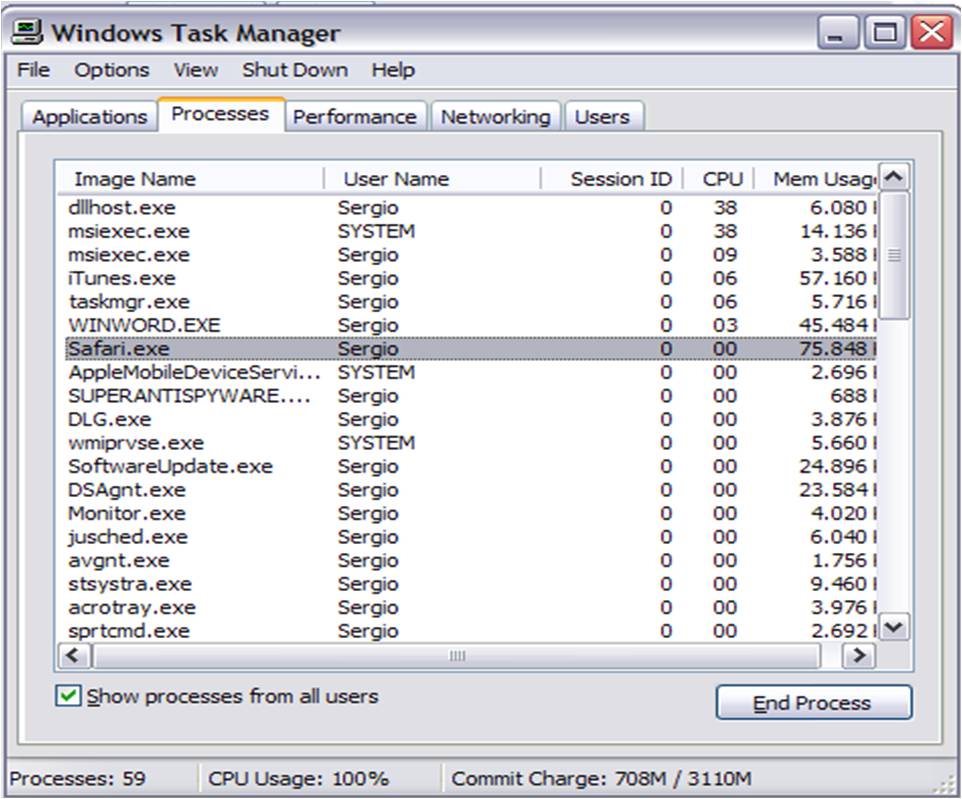Select the dllhost.exe process
The height and width of the screenshot is (799, 962).
tap(471, 207)
